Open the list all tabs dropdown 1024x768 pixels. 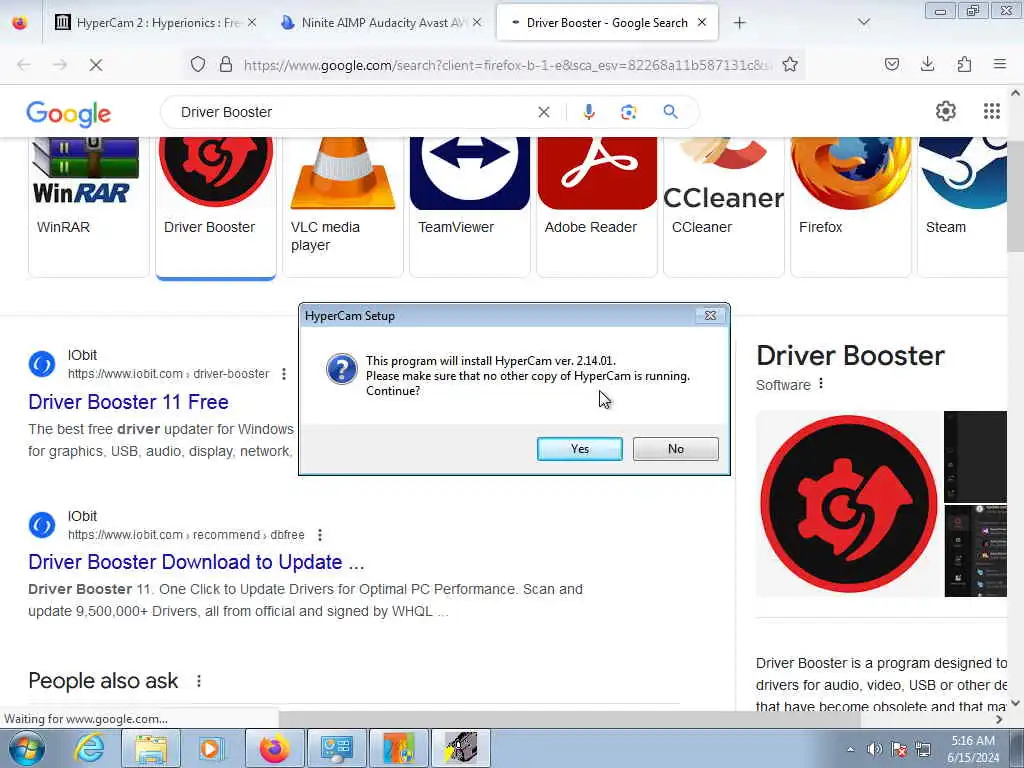[x=863, y=23]
